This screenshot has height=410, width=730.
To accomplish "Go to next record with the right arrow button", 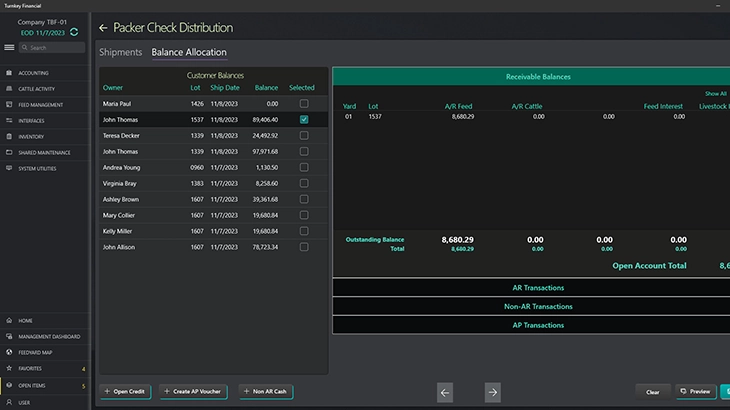I will [493, 392].
